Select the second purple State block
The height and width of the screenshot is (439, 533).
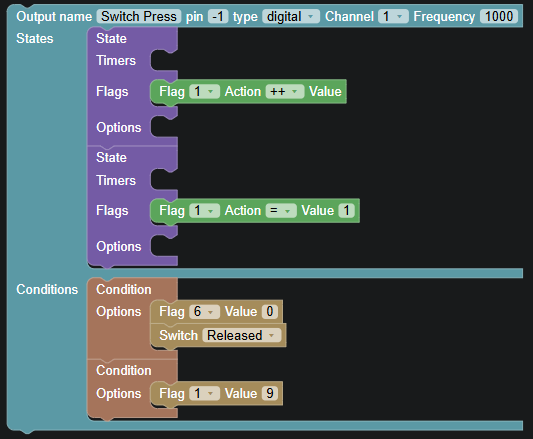[x=111, y=157]
